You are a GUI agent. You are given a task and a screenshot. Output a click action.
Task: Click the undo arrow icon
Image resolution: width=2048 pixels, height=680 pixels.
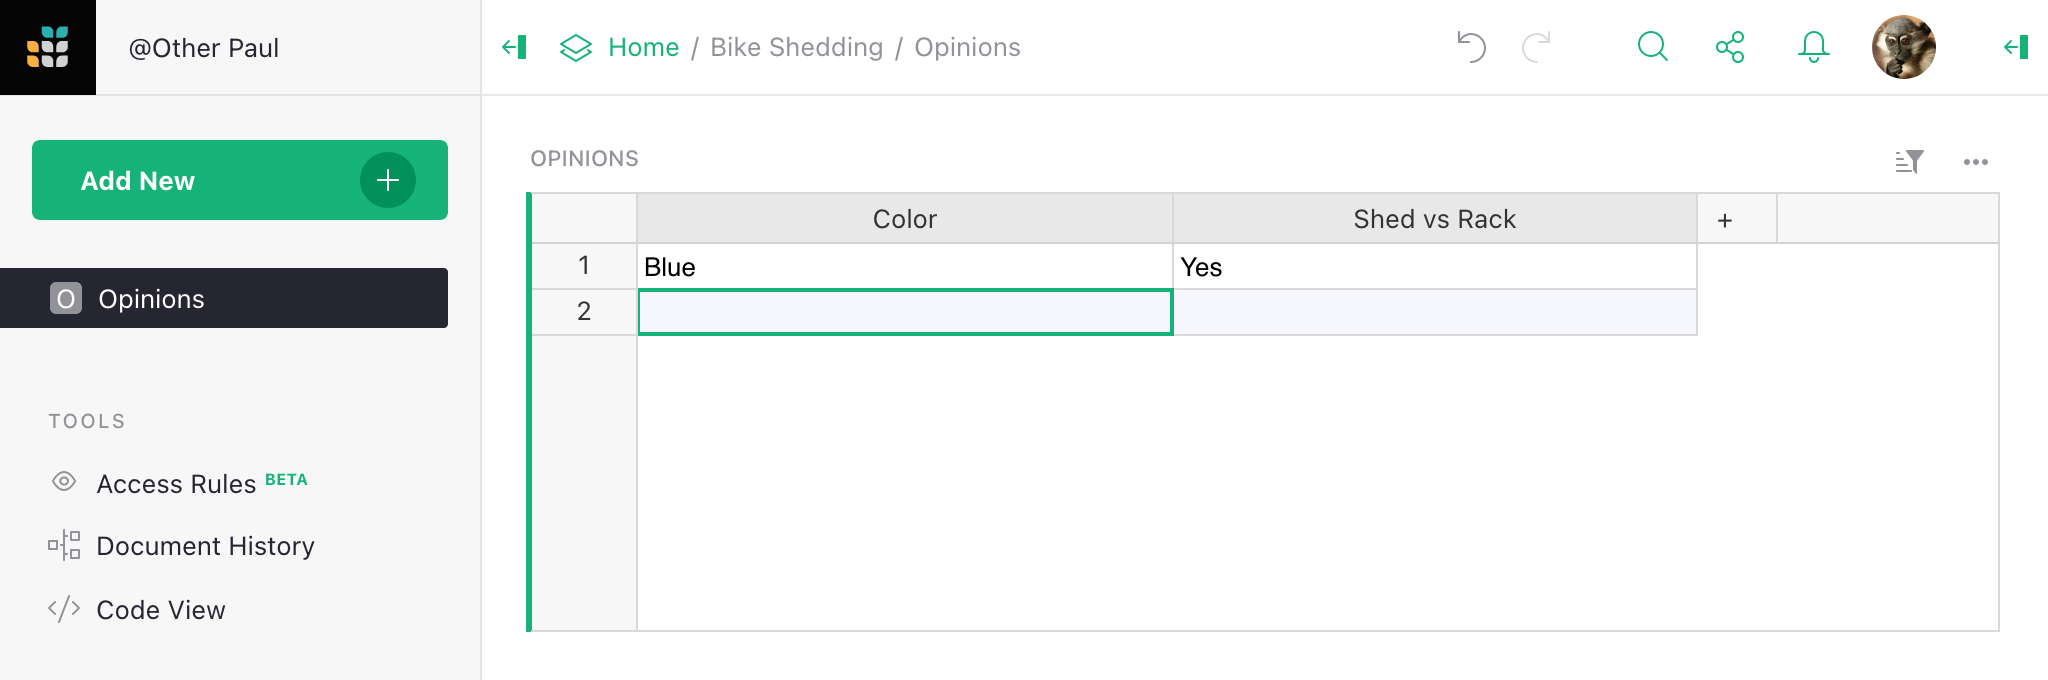(x=1471, y=47)
